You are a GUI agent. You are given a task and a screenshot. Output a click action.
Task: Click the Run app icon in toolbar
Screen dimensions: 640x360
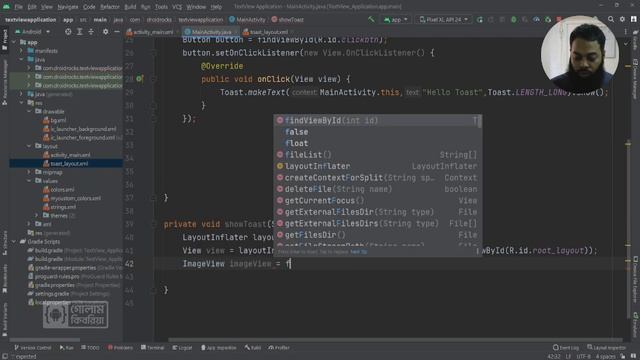[x=480, y=19]
